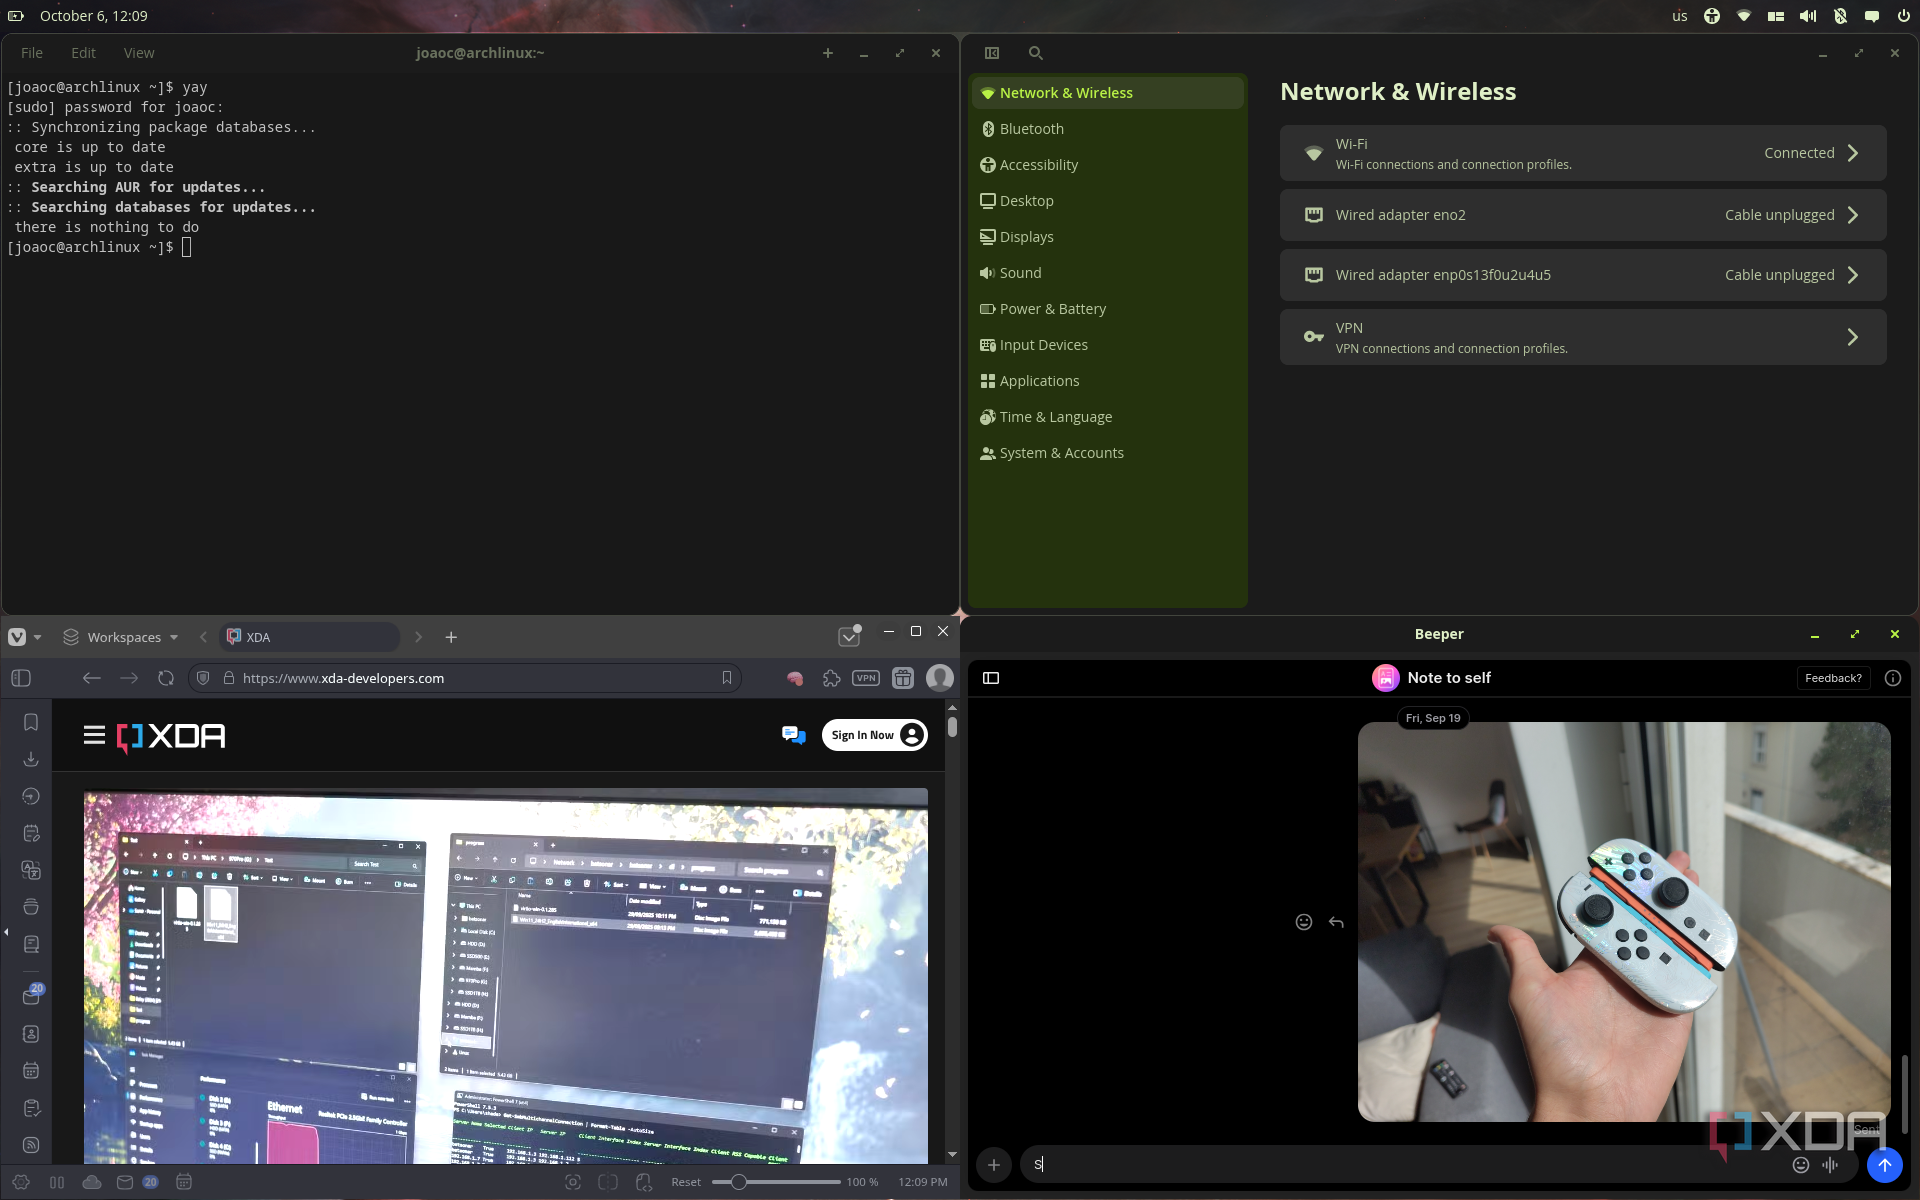Reply to the photo message in Beeper
Image resolution: width=1920 pixels, height=1200 pixels.
[x=1336, y=922]
